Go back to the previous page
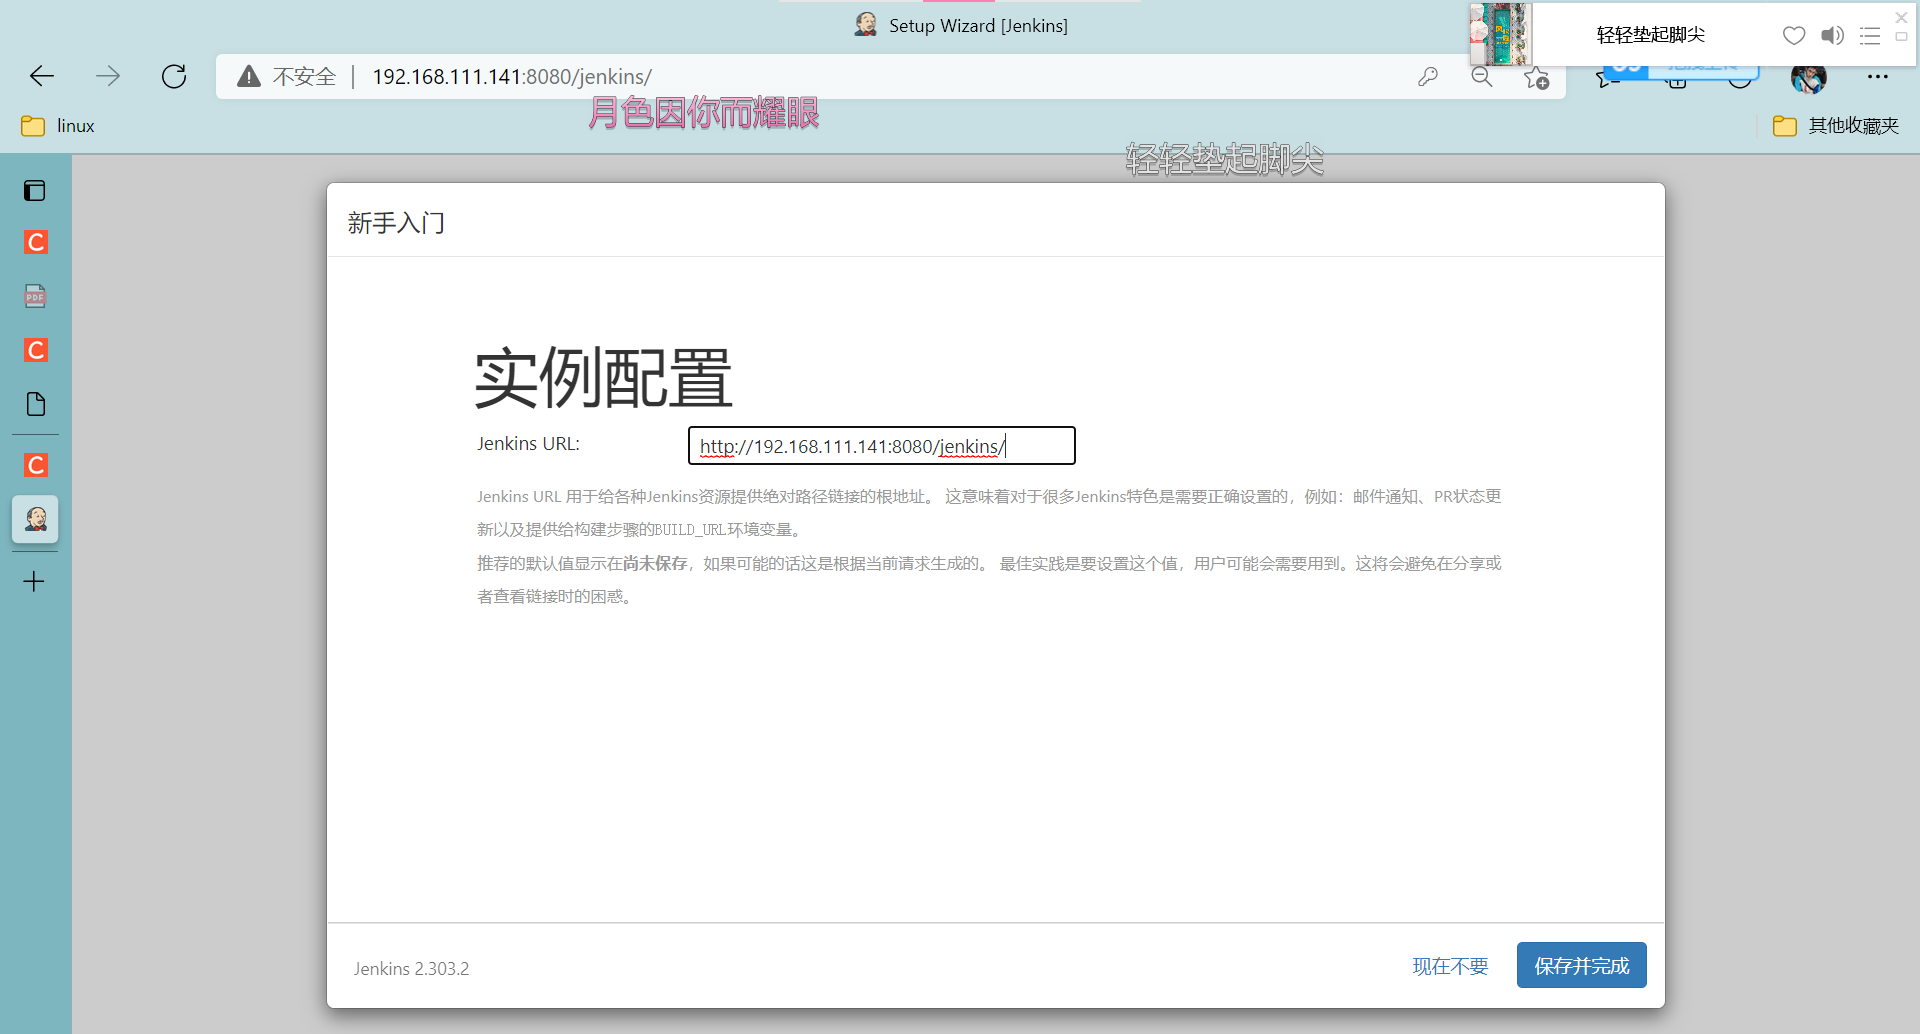1920x1034 pixels. point(42,76)
